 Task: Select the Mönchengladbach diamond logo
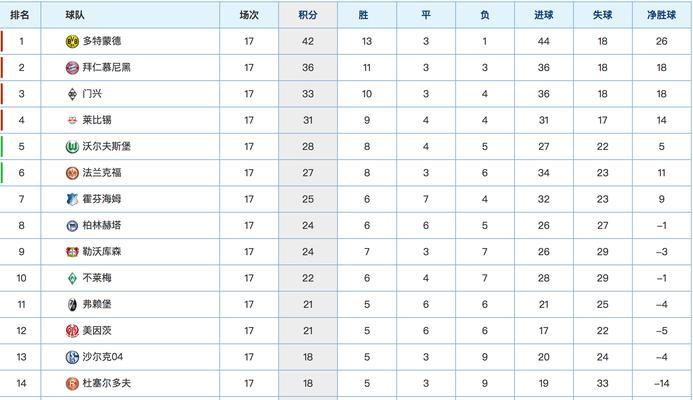coord(72,94)
